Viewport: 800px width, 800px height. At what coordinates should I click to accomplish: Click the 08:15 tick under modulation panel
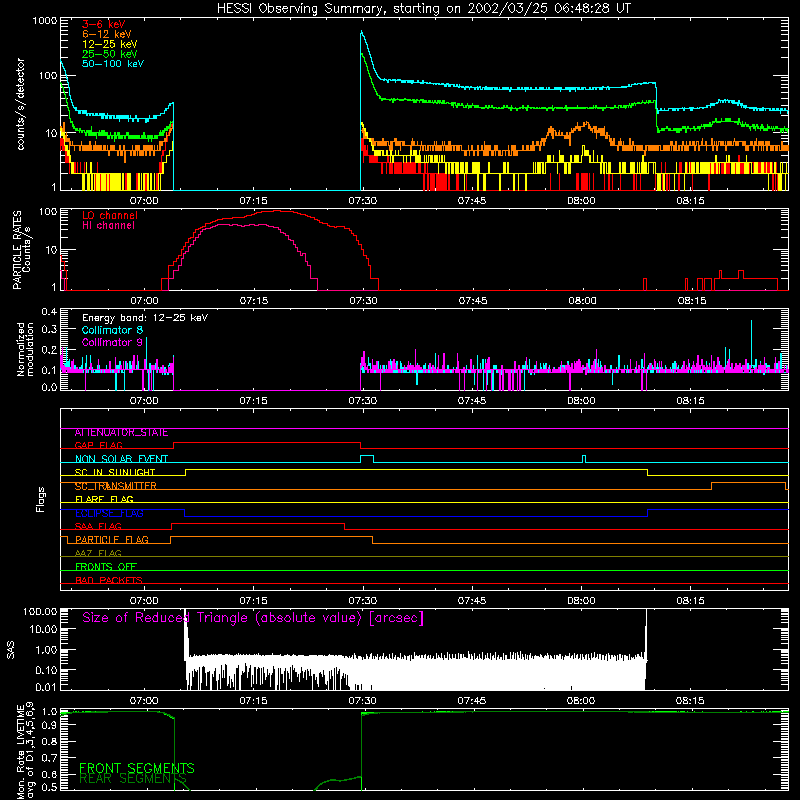pyautogui.click(x=690, y=401)
